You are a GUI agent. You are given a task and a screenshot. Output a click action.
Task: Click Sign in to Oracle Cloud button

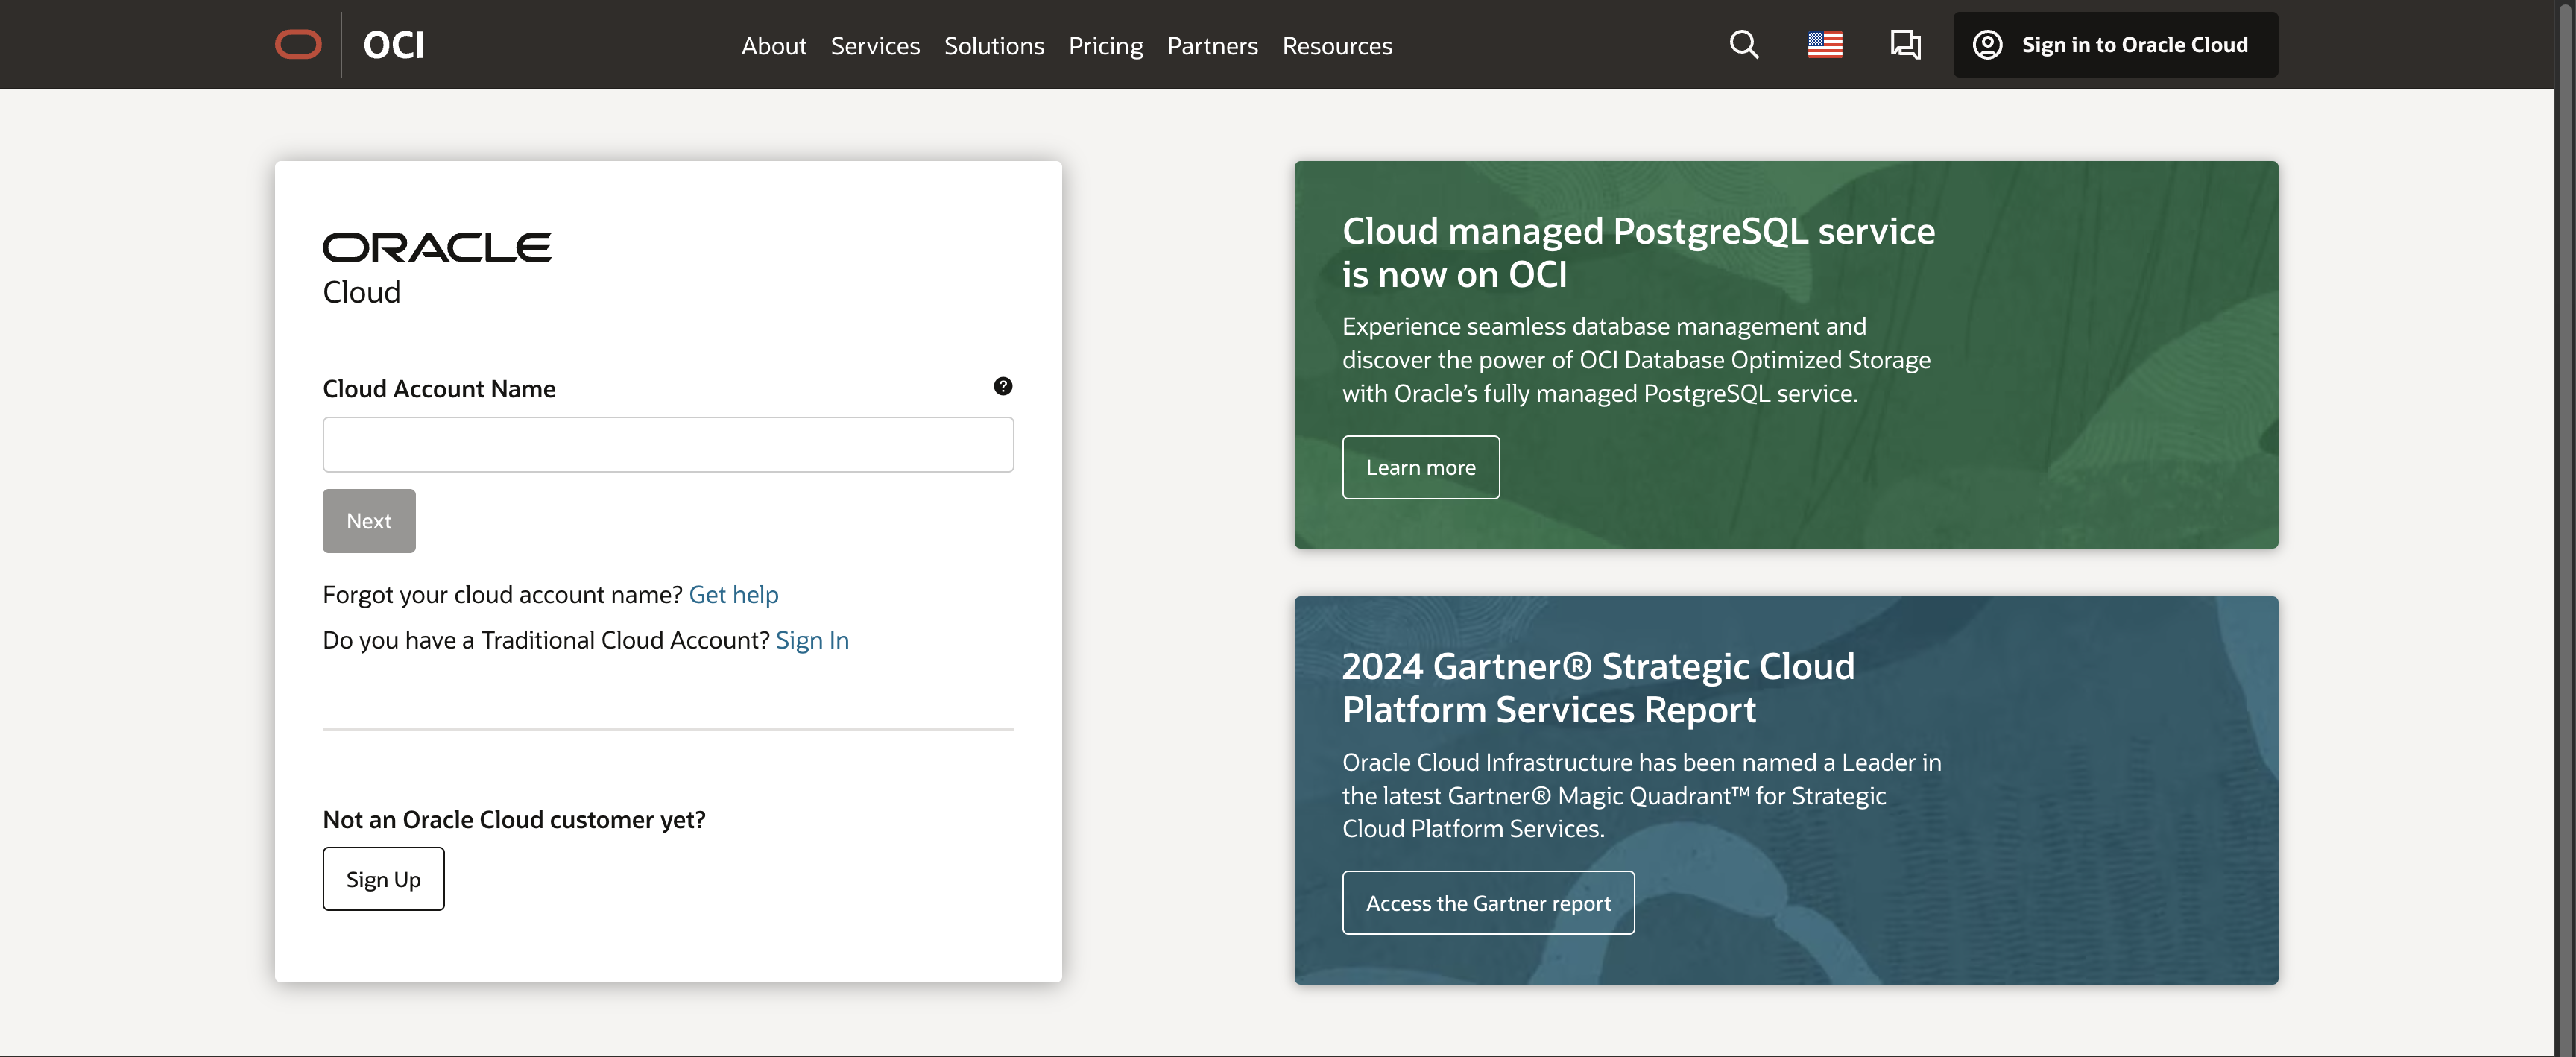(x=2115, y=45)
